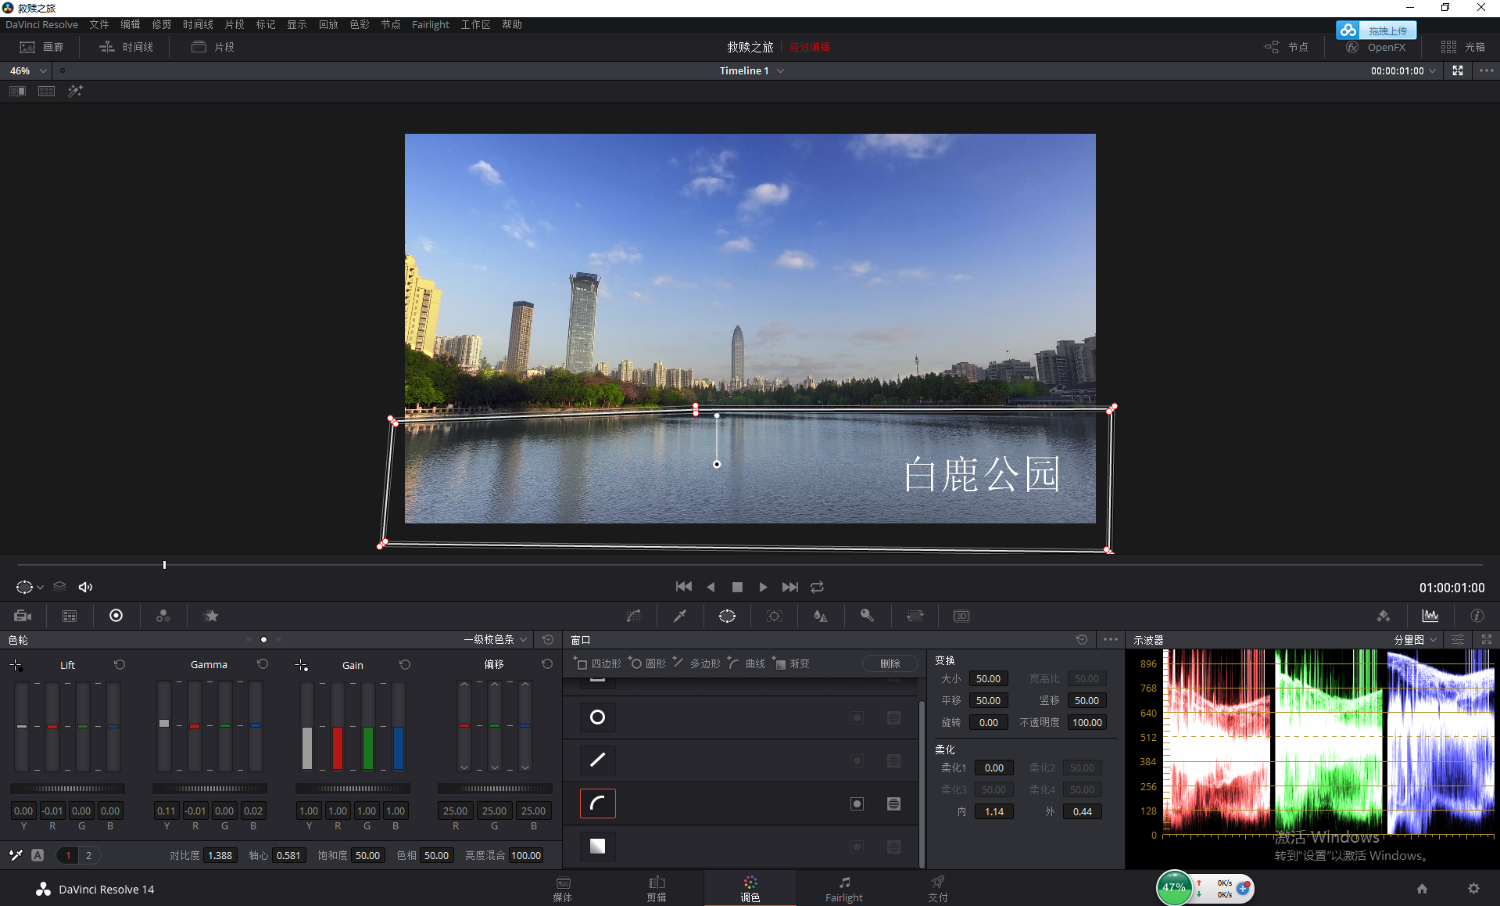This screenshot has height=906, width=1500.
Task: Open the Sizing palette icon
Action: pos(915,616)
